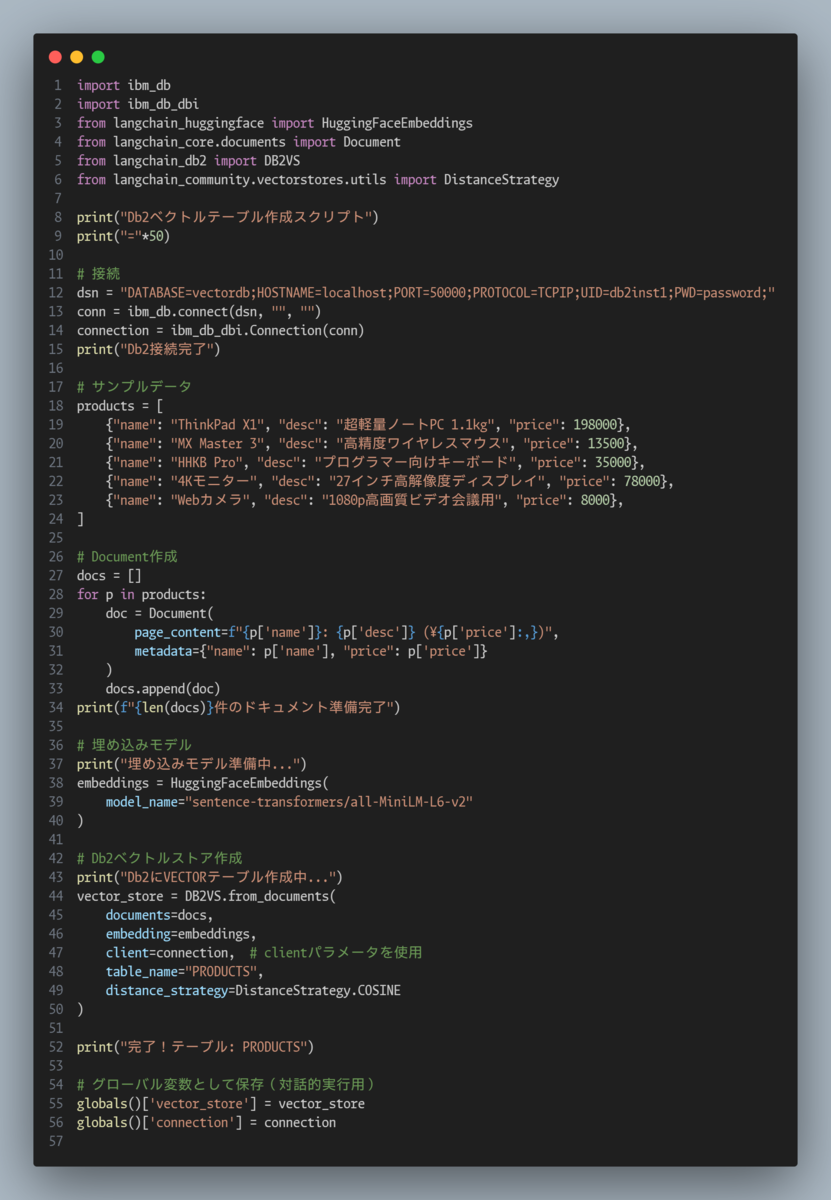Click the print "Db2接続完了" statement
This screenshot has height=1200, width=831.
tap(148, 349)
